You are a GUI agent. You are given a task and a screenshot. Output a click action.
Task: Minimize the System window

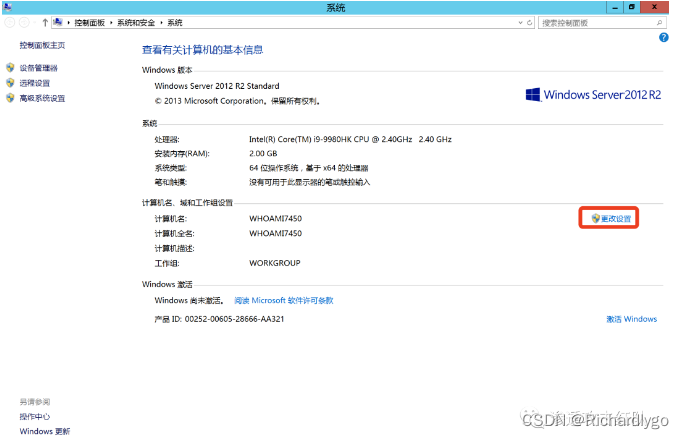615,7
